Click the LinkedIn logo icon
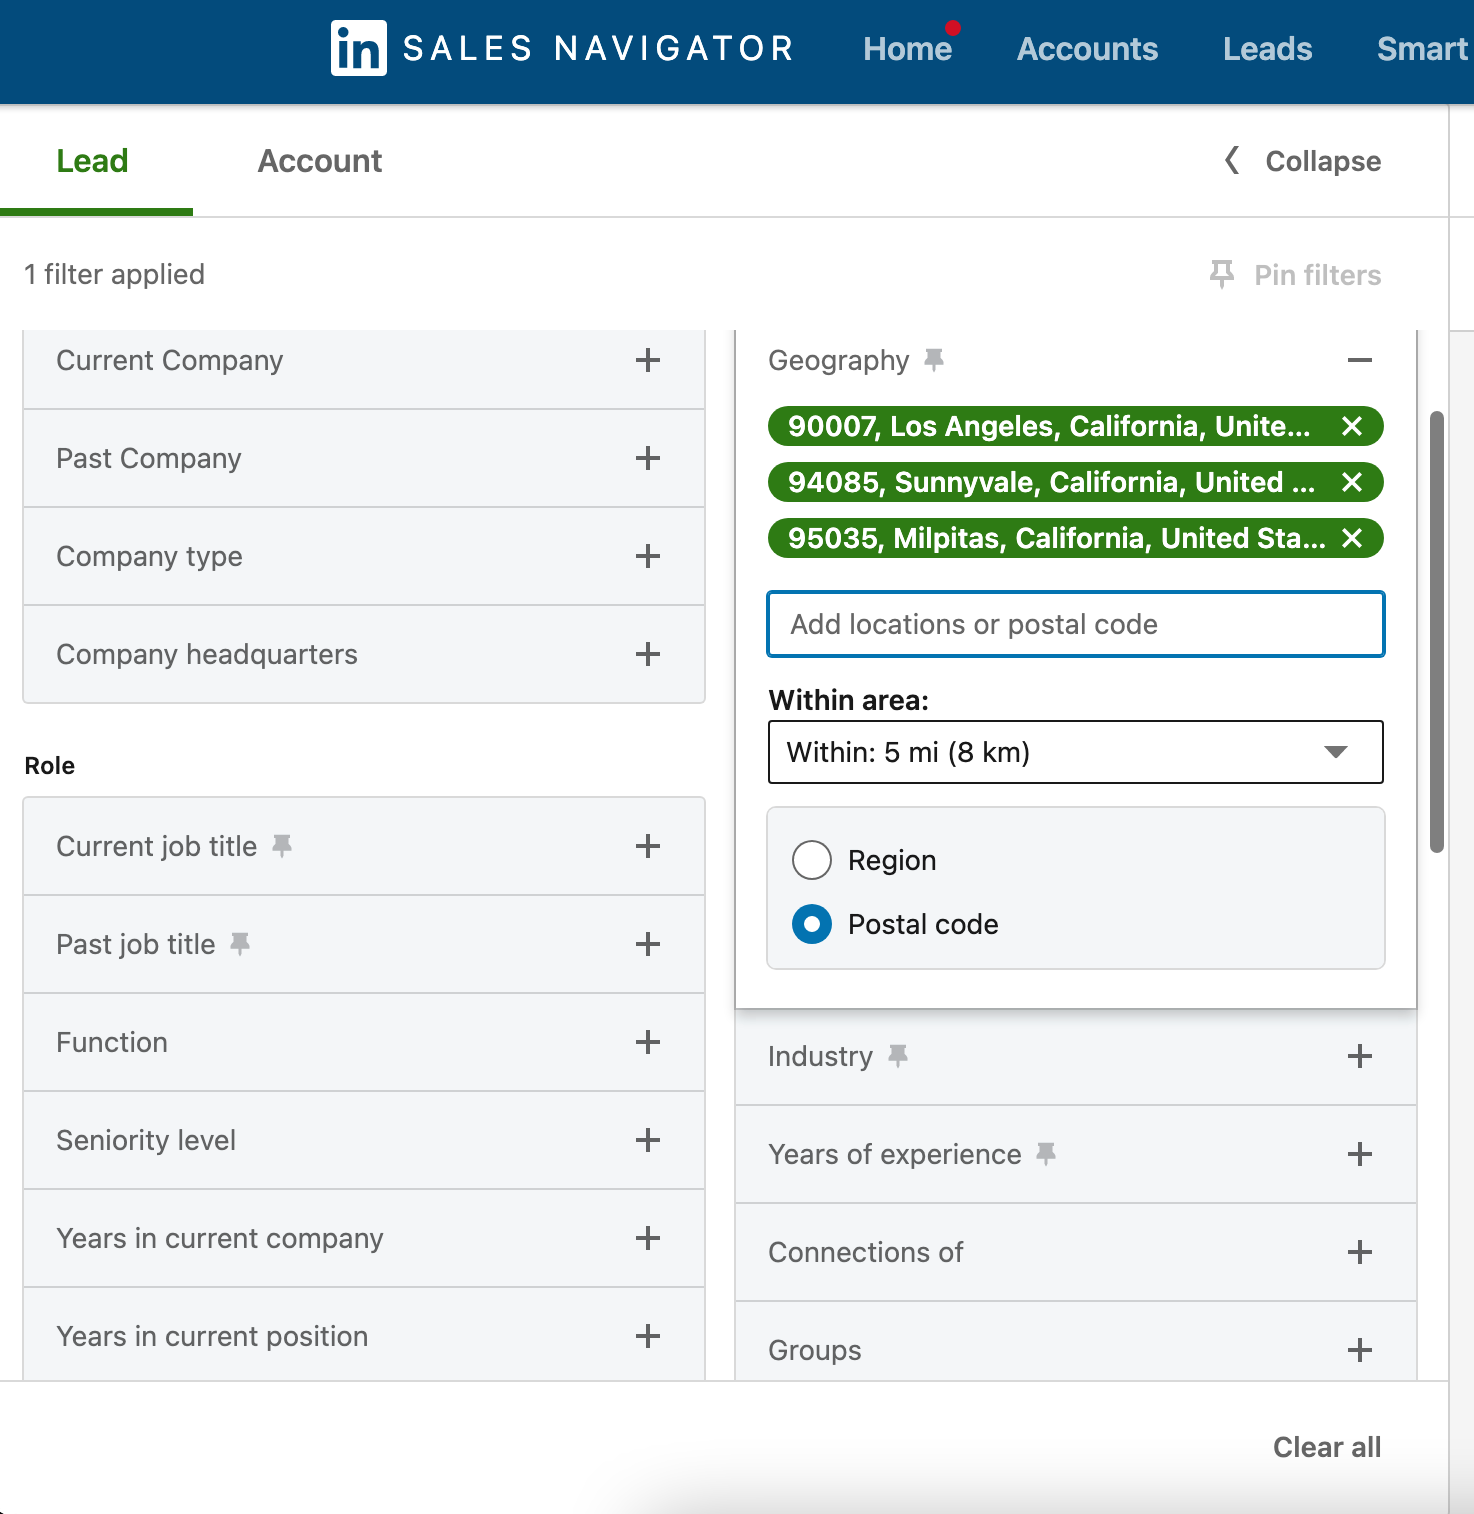Screen dimensions: 1474x1514 (x=358, y=48)
